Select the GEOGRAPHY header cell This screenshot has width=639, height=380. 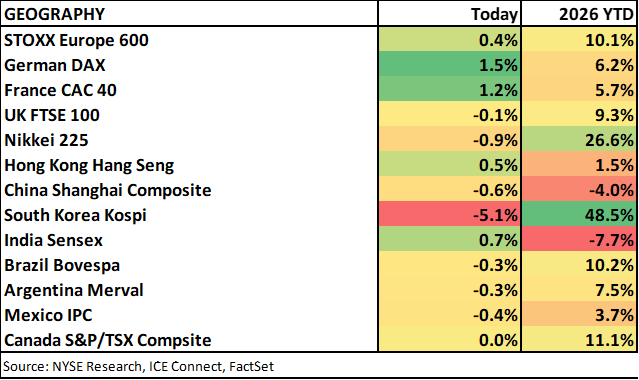(x=189, y=14)
